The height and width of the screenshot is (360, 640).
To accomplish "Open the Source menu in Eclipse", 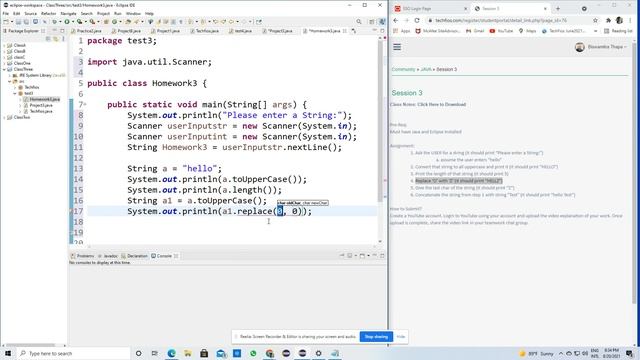I will pyautogui.click(x=31, y=13).
